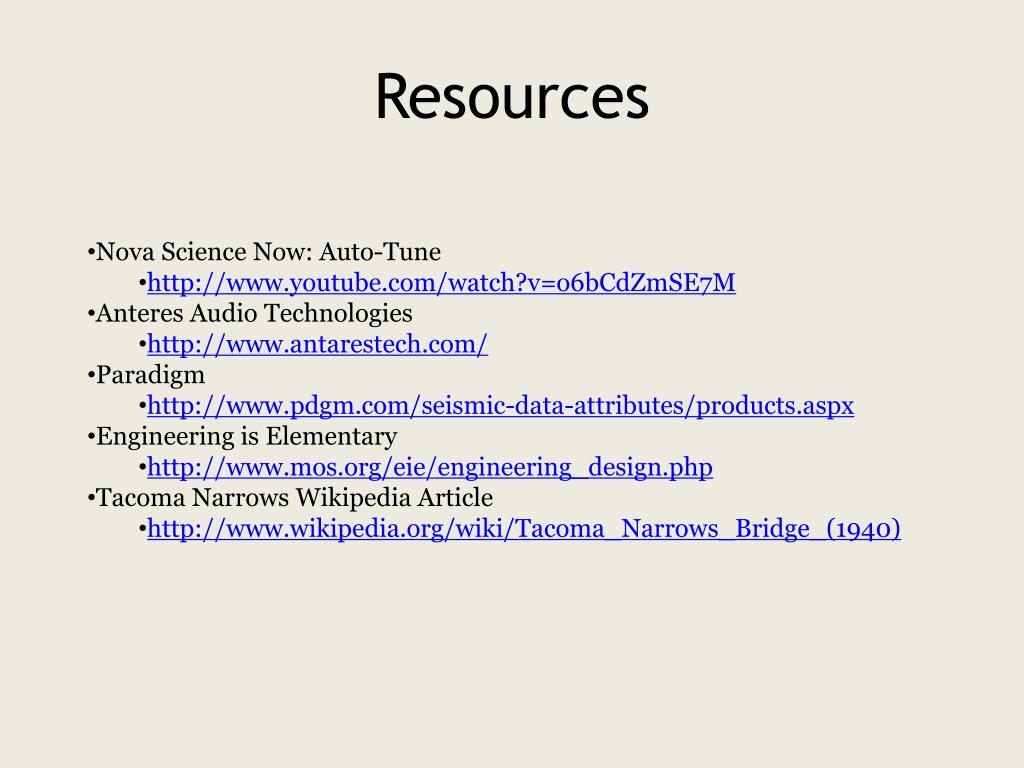The height and width of the screenshot is (768, 1024).
Task: Open the Tacoma Narrows Bridge Wikipedia link
Action: tap(524, 529)
